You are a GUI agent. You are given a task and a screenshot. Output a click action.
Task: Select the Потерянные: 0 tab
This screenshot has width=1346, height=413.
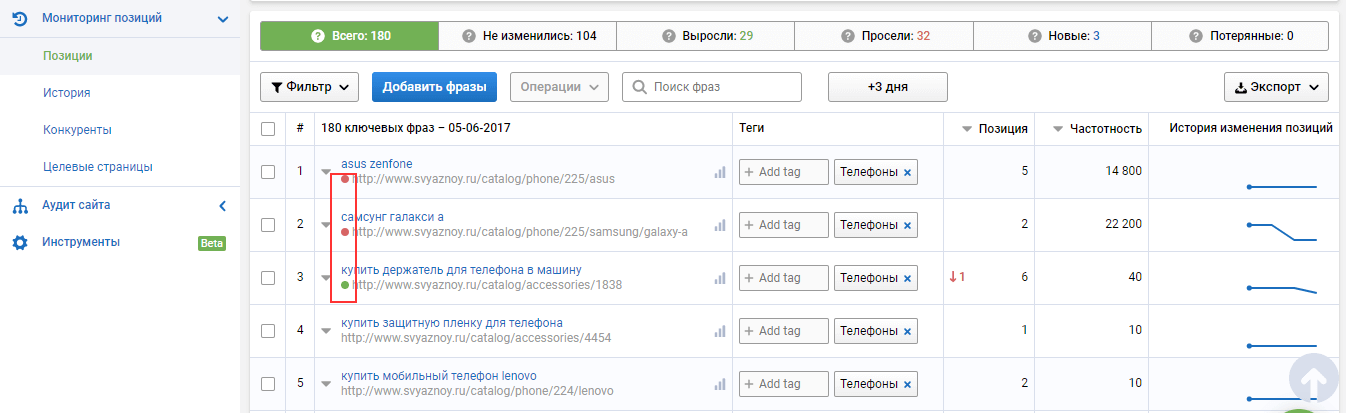1240,36
